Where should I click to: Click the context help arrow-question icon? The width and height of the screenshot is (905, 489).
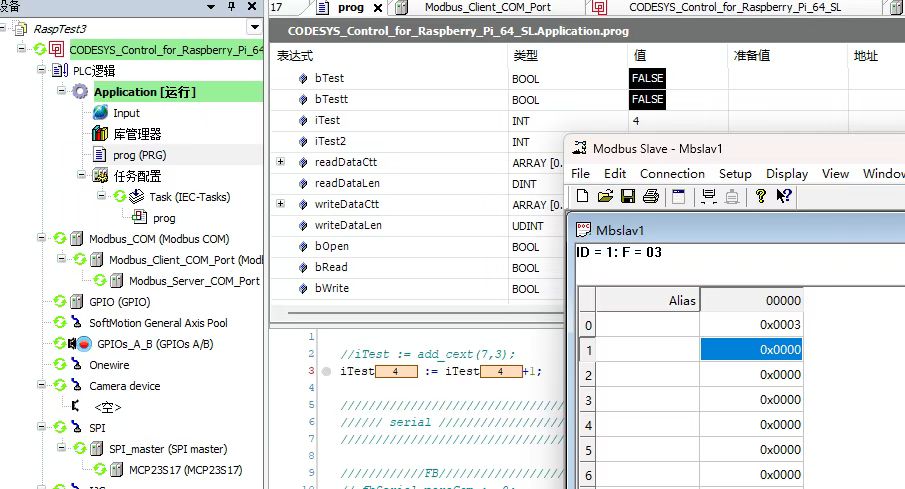click(x=783, y=196)
